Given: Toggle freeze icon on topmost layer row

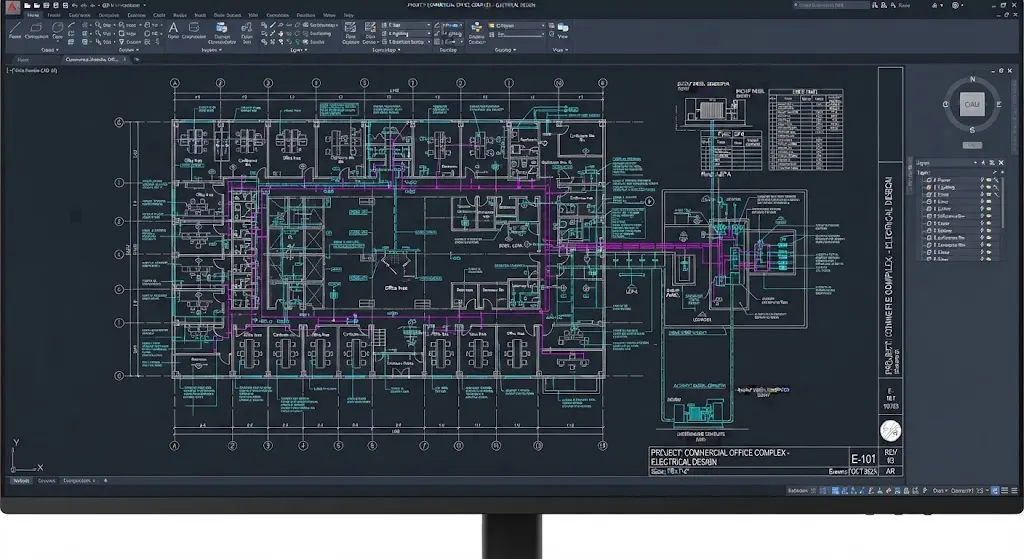Looking at the screenshot, I should (982, 180).
